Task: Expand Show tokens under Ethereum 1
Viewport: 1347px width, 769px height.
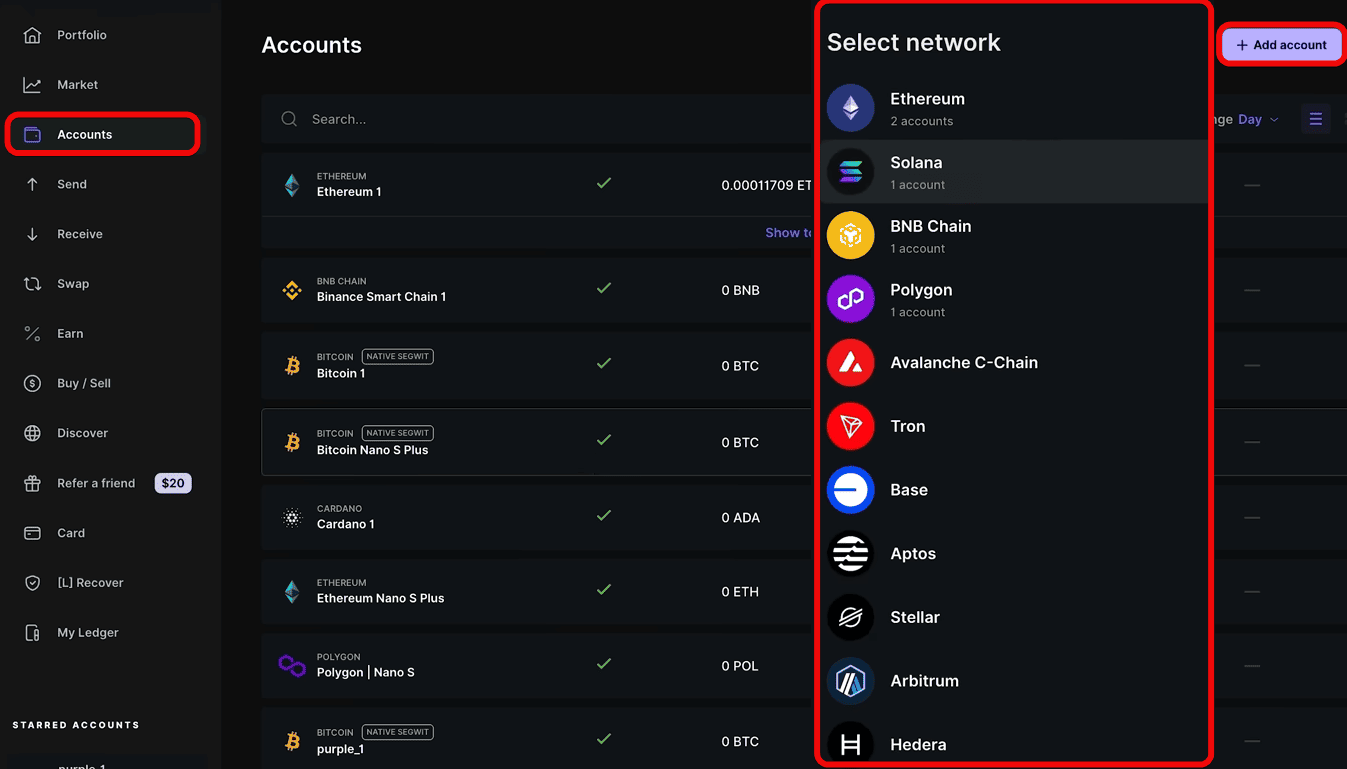Action: click(787, 233)
